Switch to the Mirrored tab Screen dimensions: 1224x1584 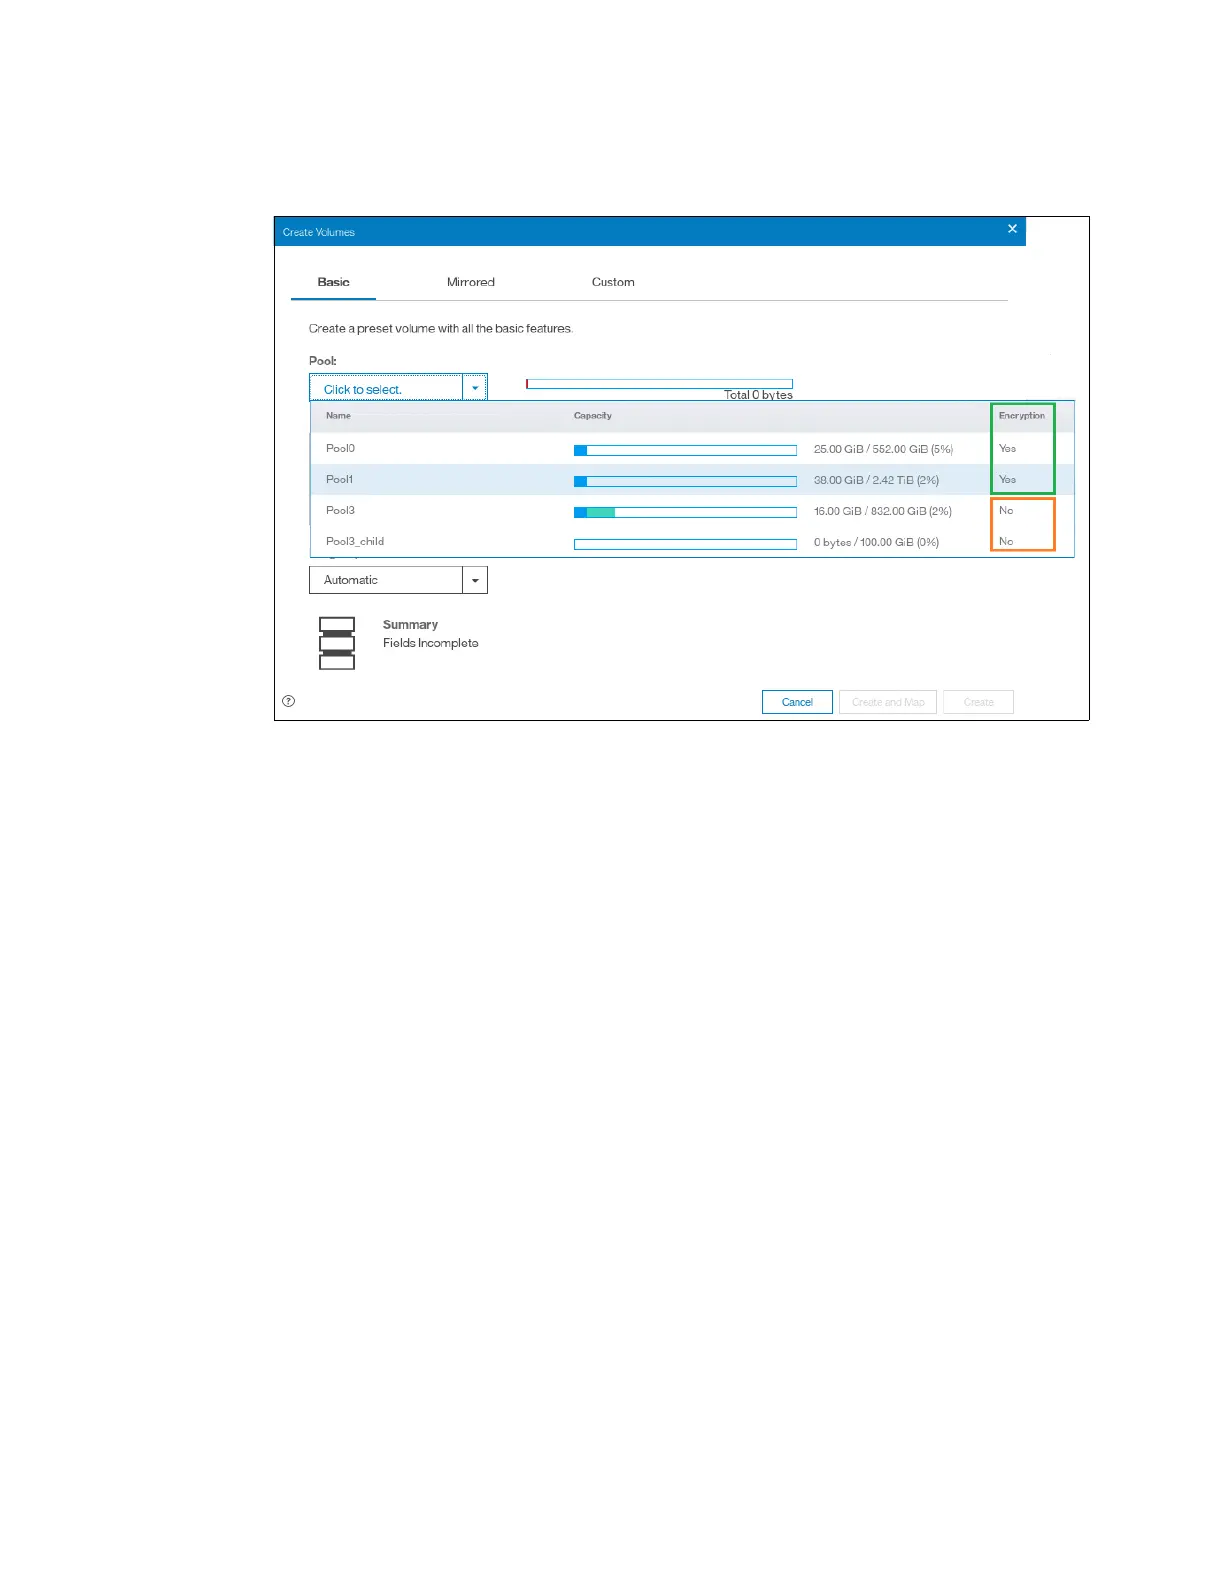(471, 282)
